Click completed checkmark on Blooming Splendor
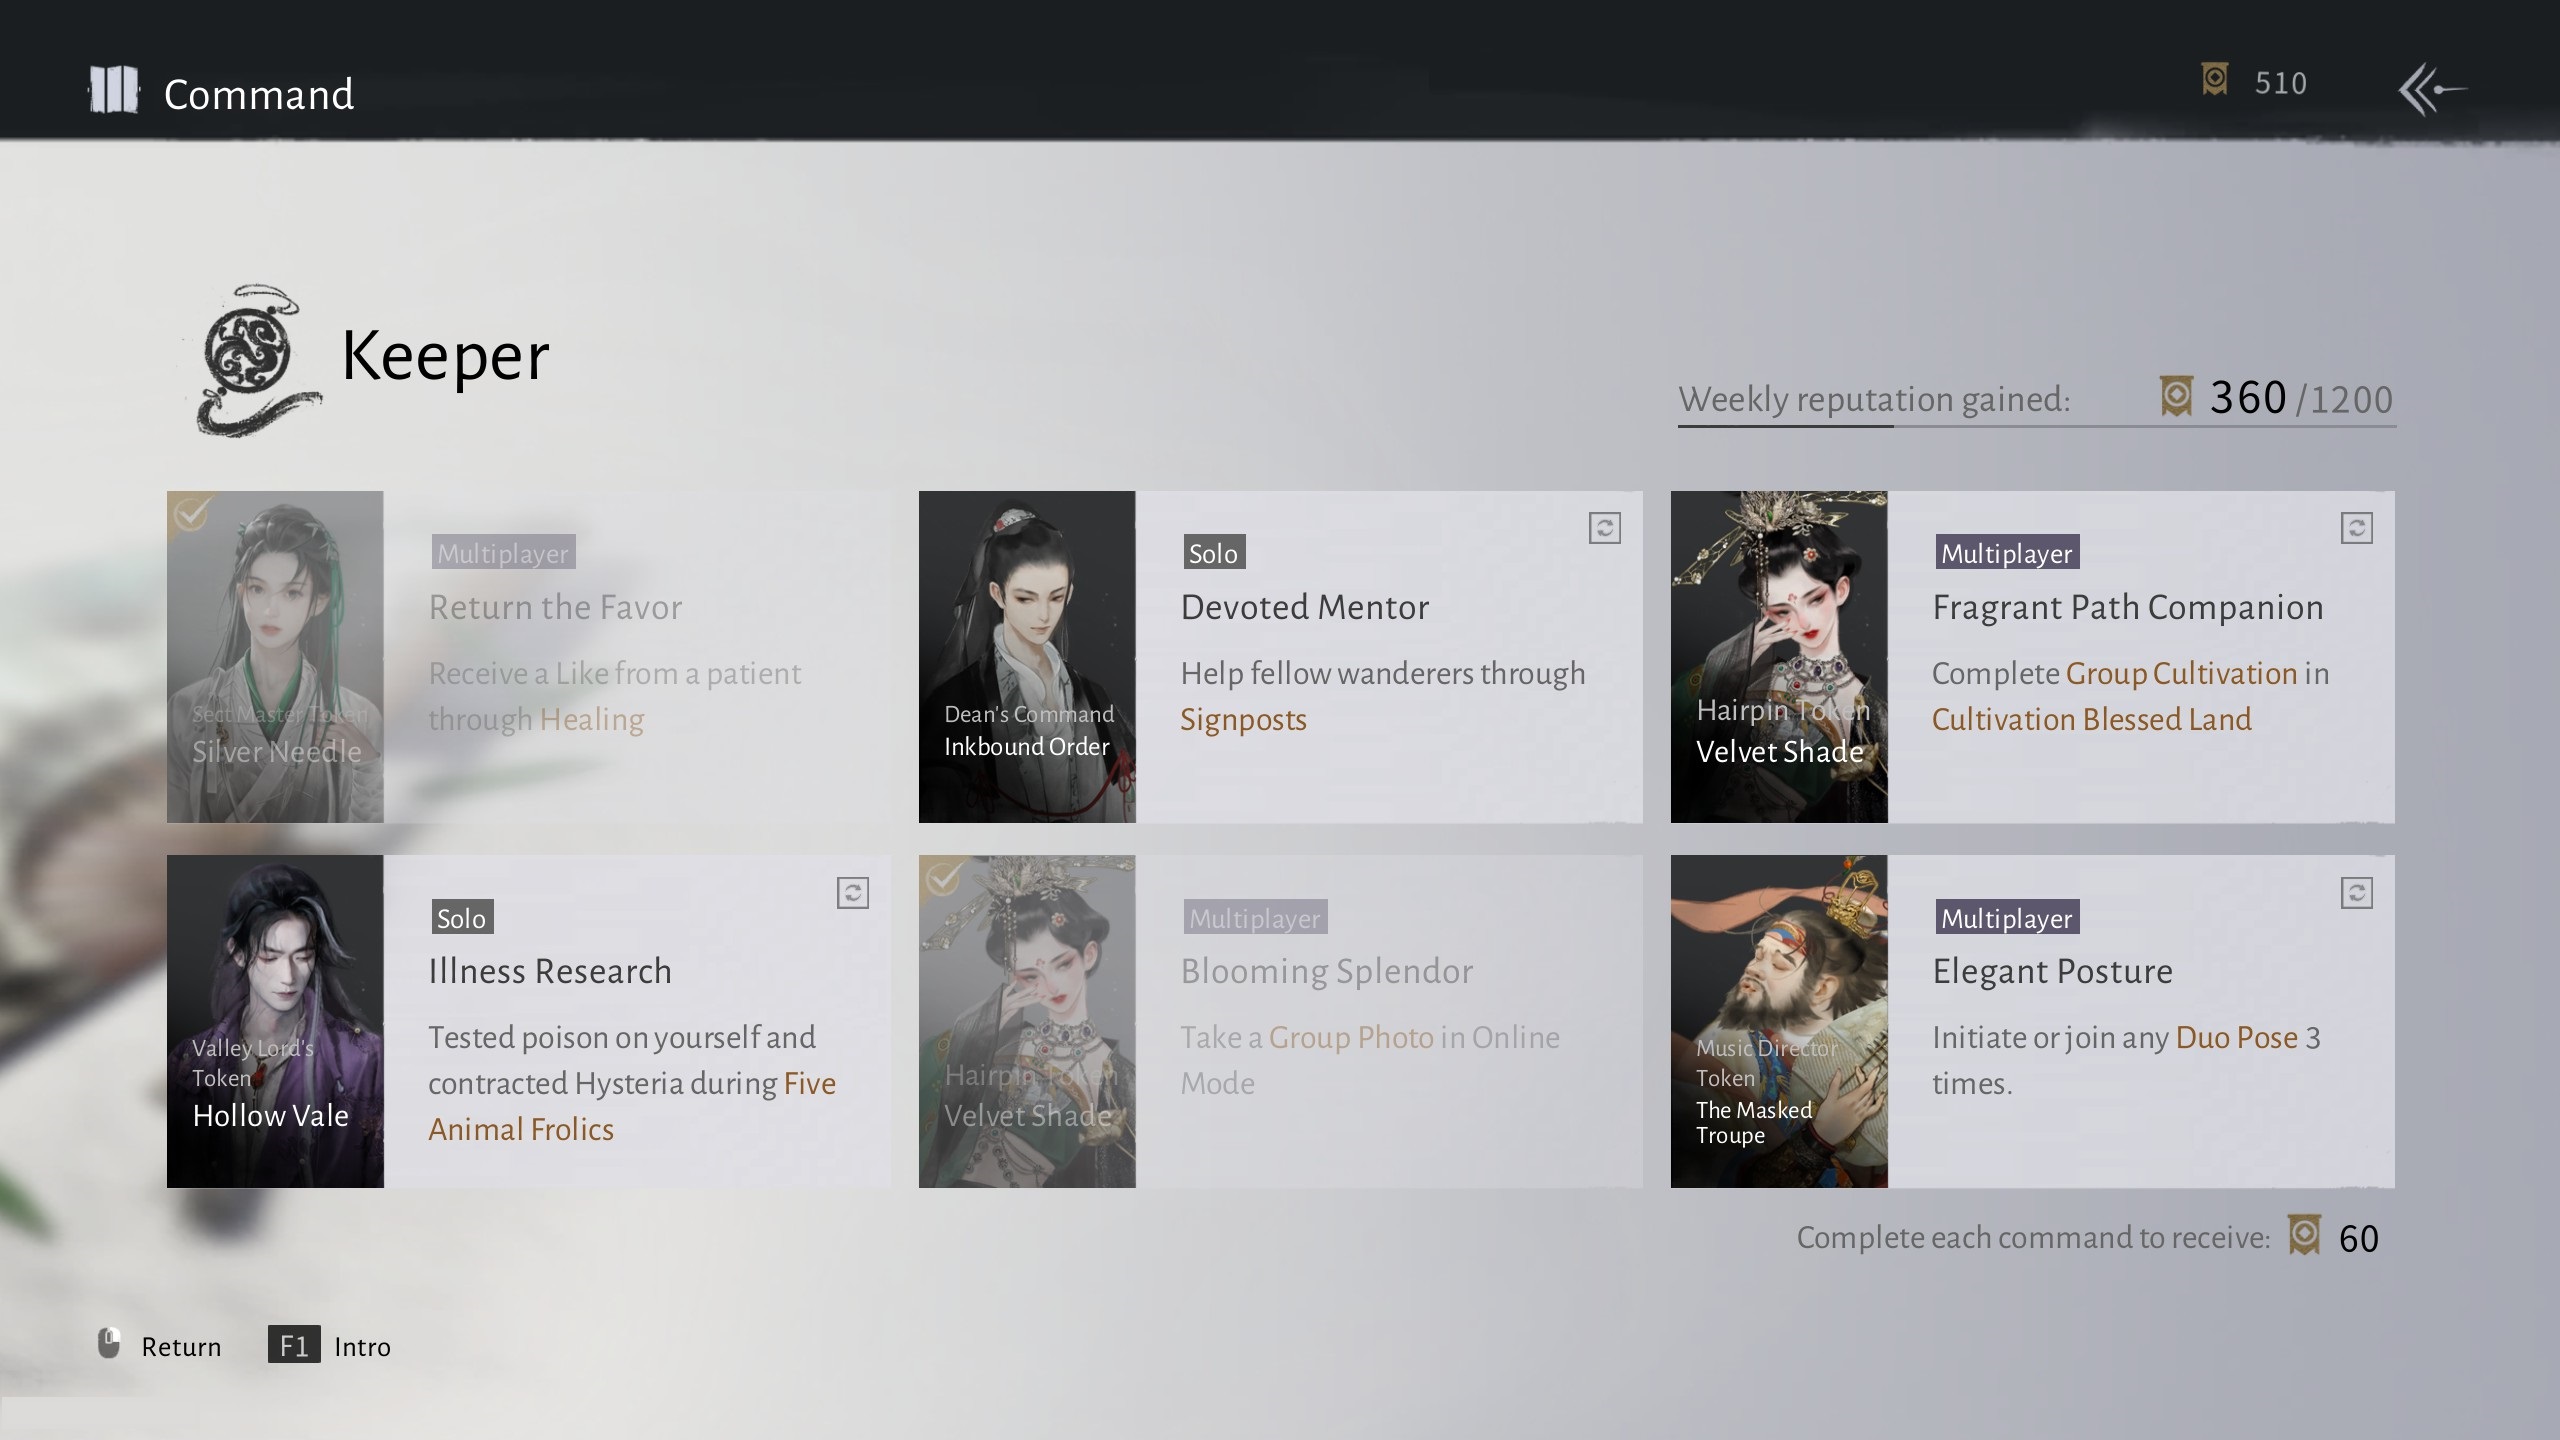The height and width of the screenshot is (1440, 2560). 942,879
